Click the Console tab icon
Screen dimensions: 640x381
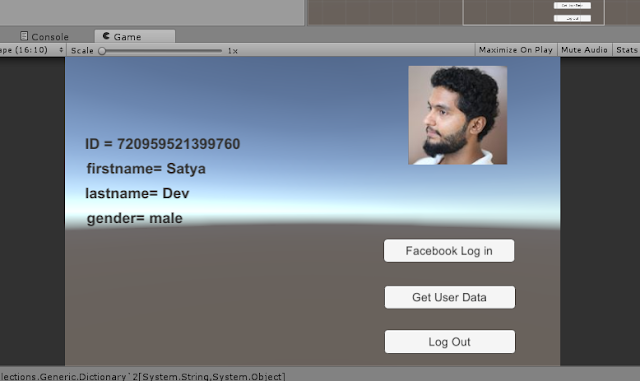[24, 36]
